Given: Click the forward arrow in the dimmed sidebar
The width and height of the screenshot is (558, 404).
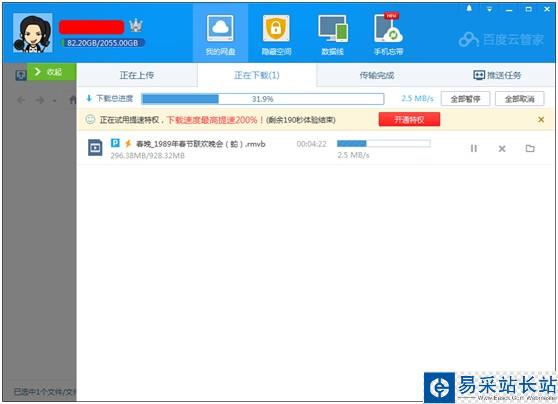Looking at the screenshot, I should [40, 100].
